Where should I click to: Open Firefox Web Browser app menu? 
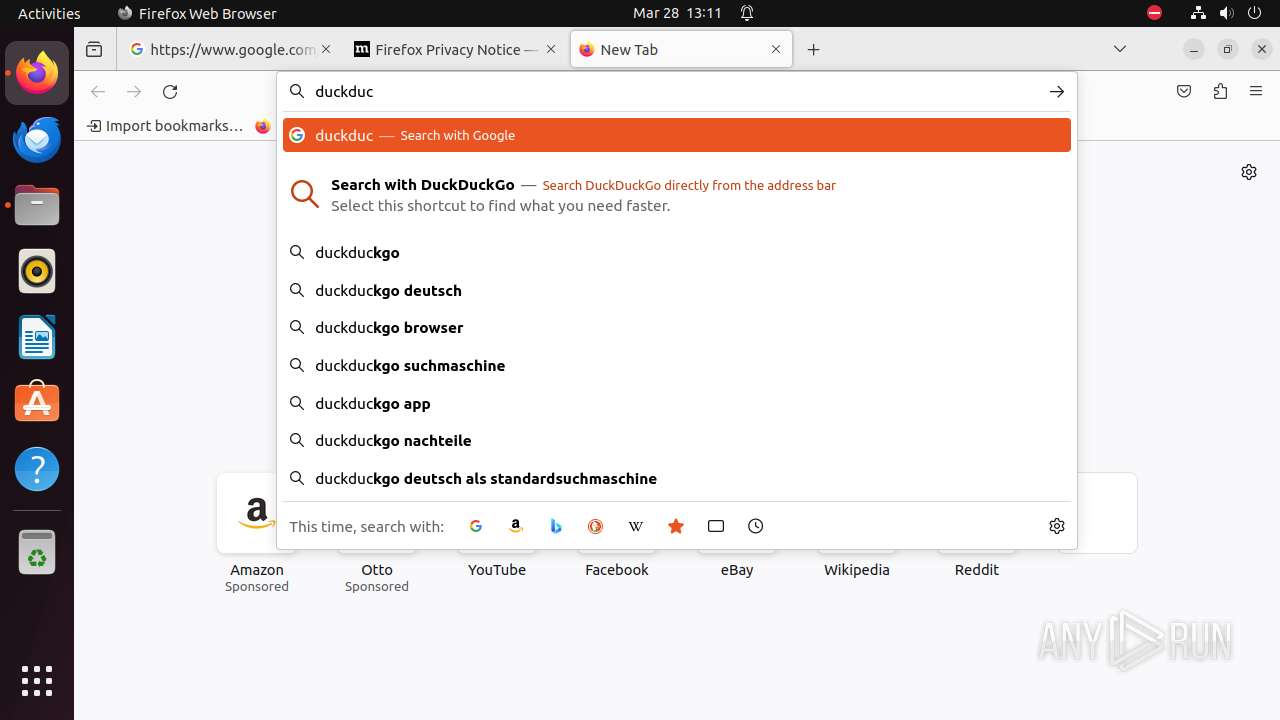197,13
